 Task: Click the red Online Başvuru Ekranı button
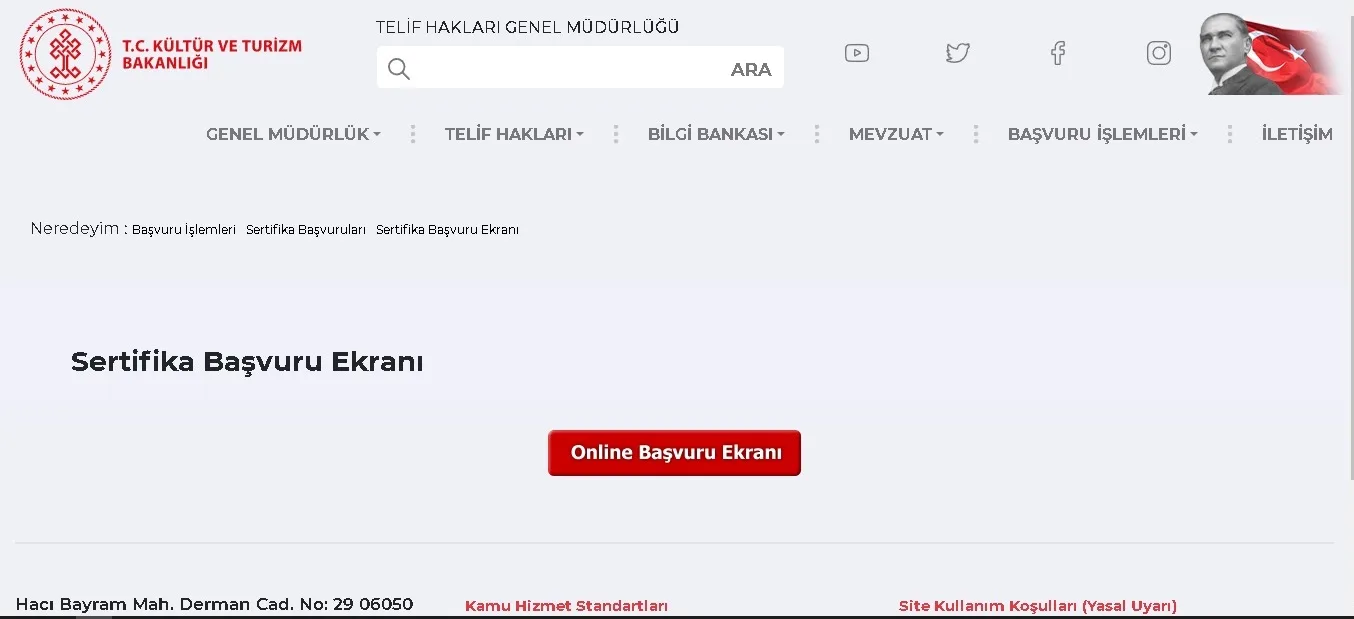(675, 453)
